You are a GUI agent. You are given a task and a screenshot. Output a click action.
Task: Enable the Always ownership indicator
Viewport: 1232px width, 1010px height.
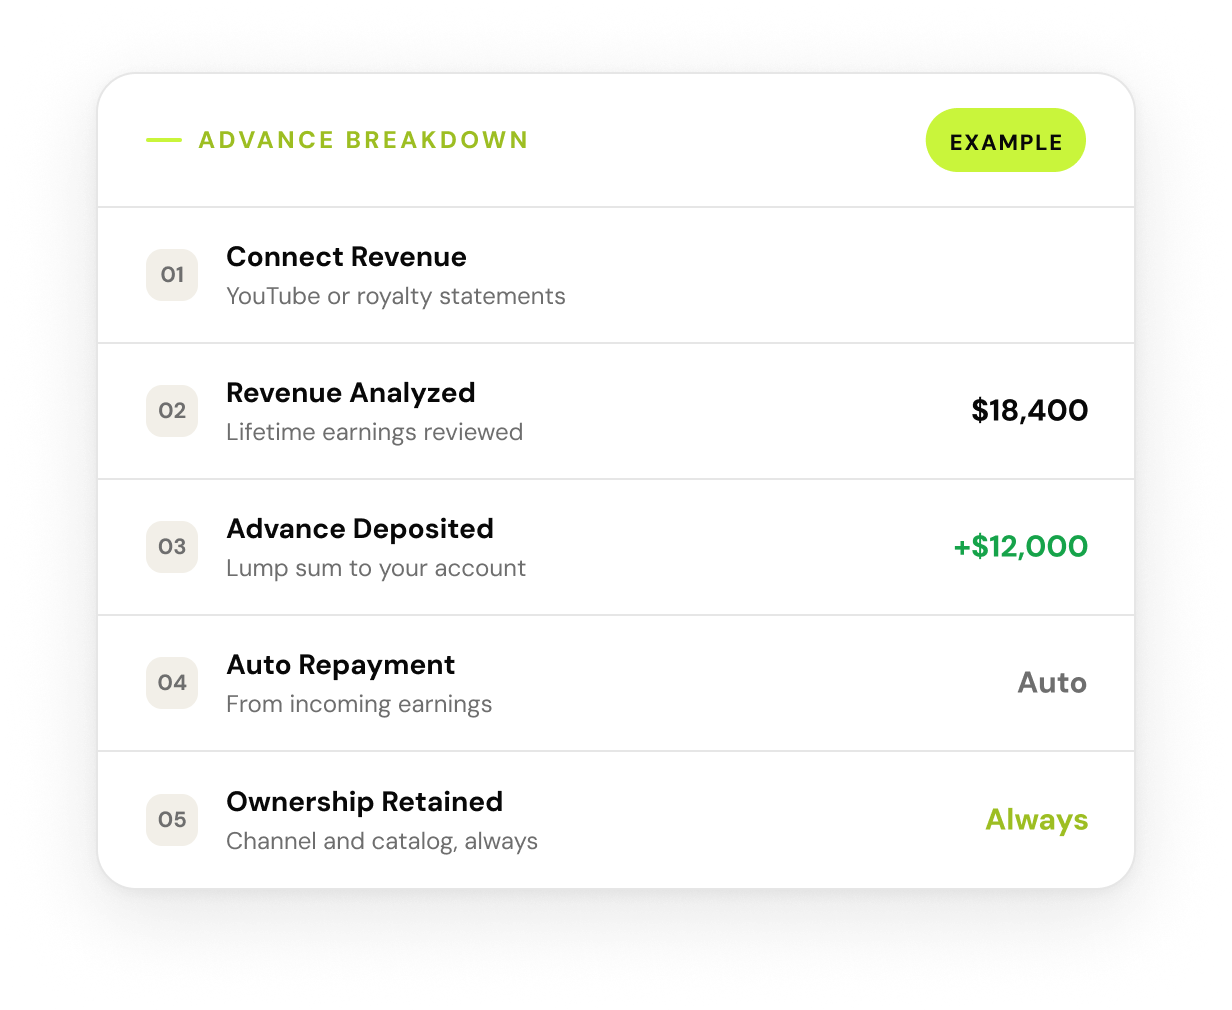(x=1036, y=819)
